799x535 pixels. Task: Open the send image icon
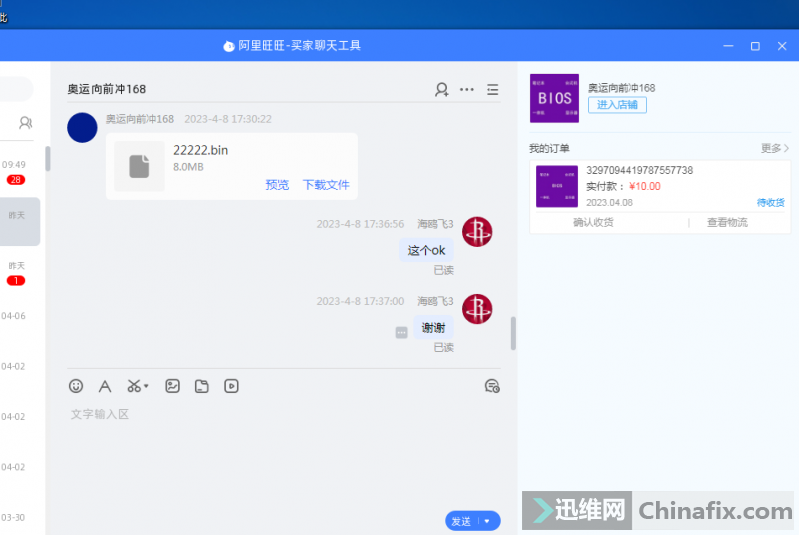pos(173,386)
